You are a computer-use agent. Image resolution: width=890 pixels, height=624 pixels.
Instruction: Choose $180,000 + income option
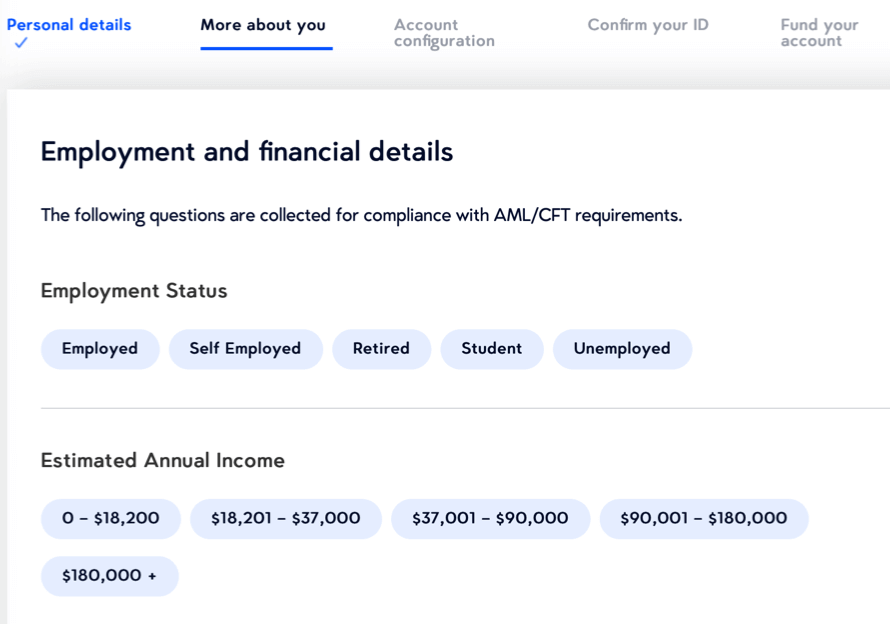click(109, 576)
